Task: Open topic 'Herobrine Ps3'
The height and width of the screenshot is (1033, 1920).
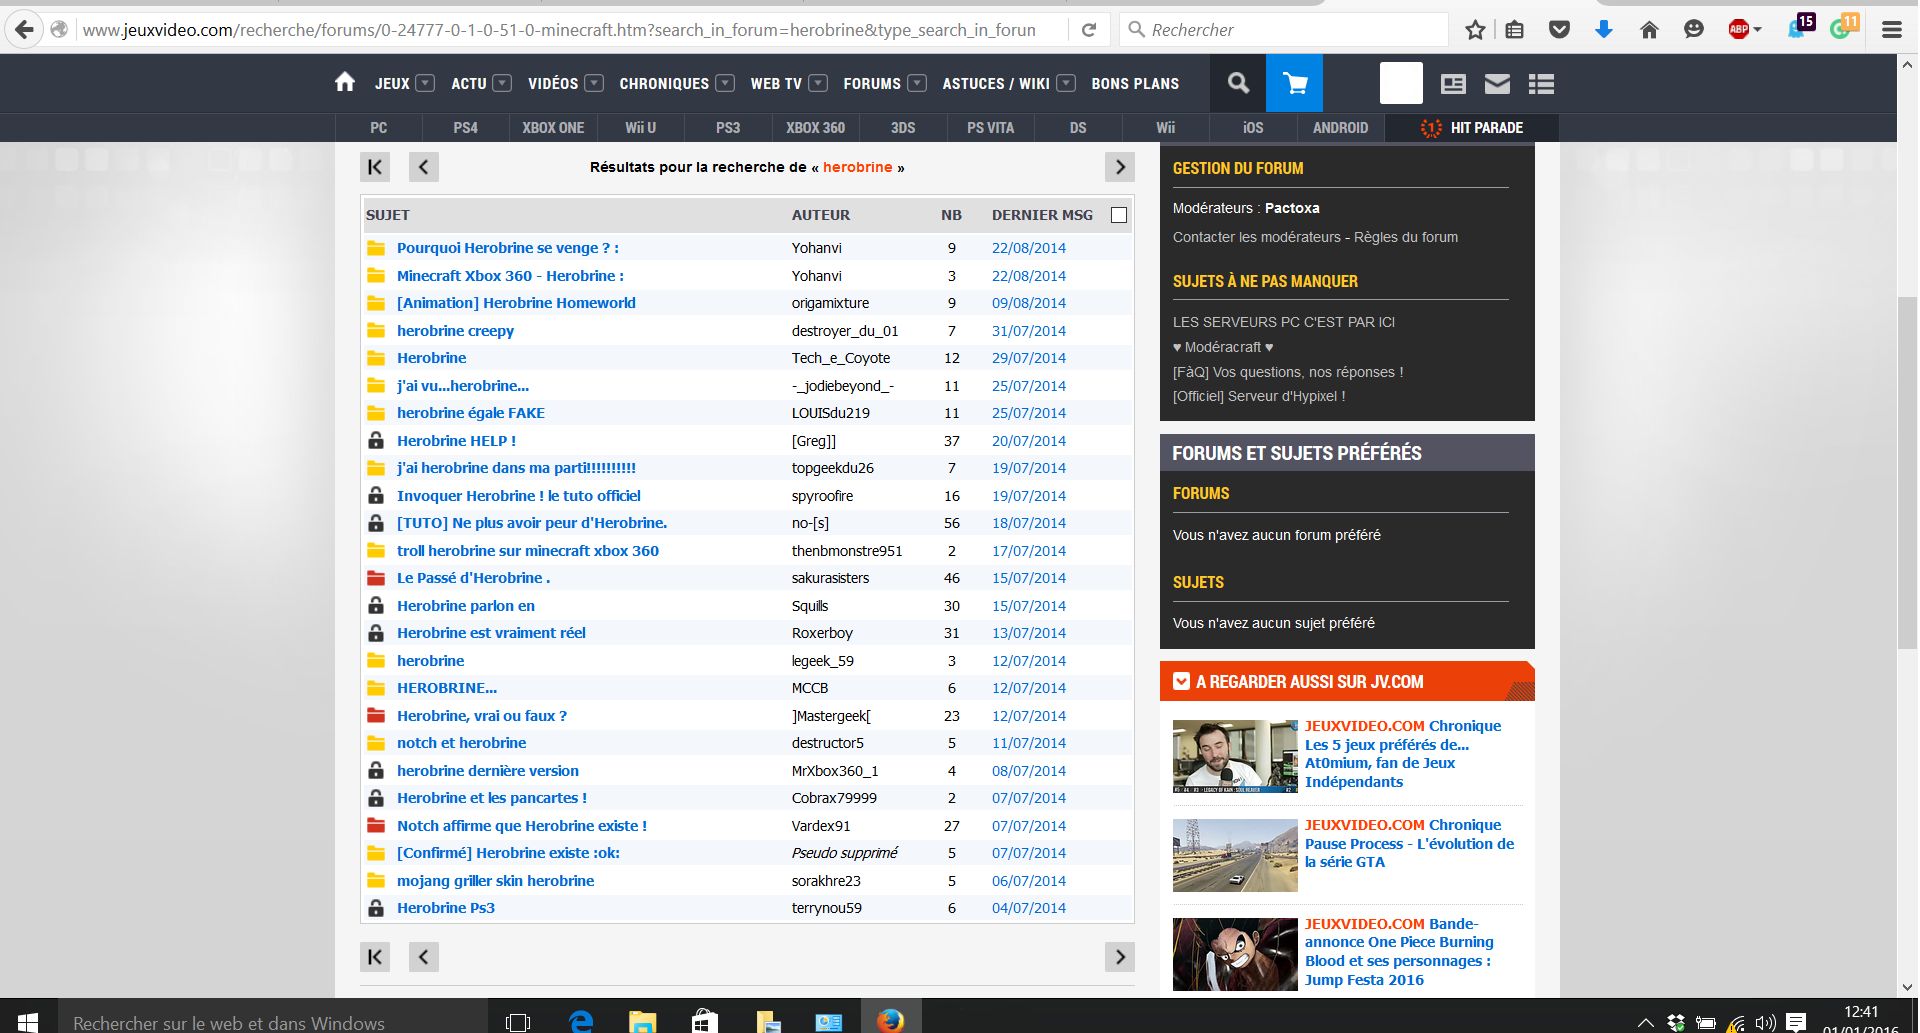Action: (446, 908)
